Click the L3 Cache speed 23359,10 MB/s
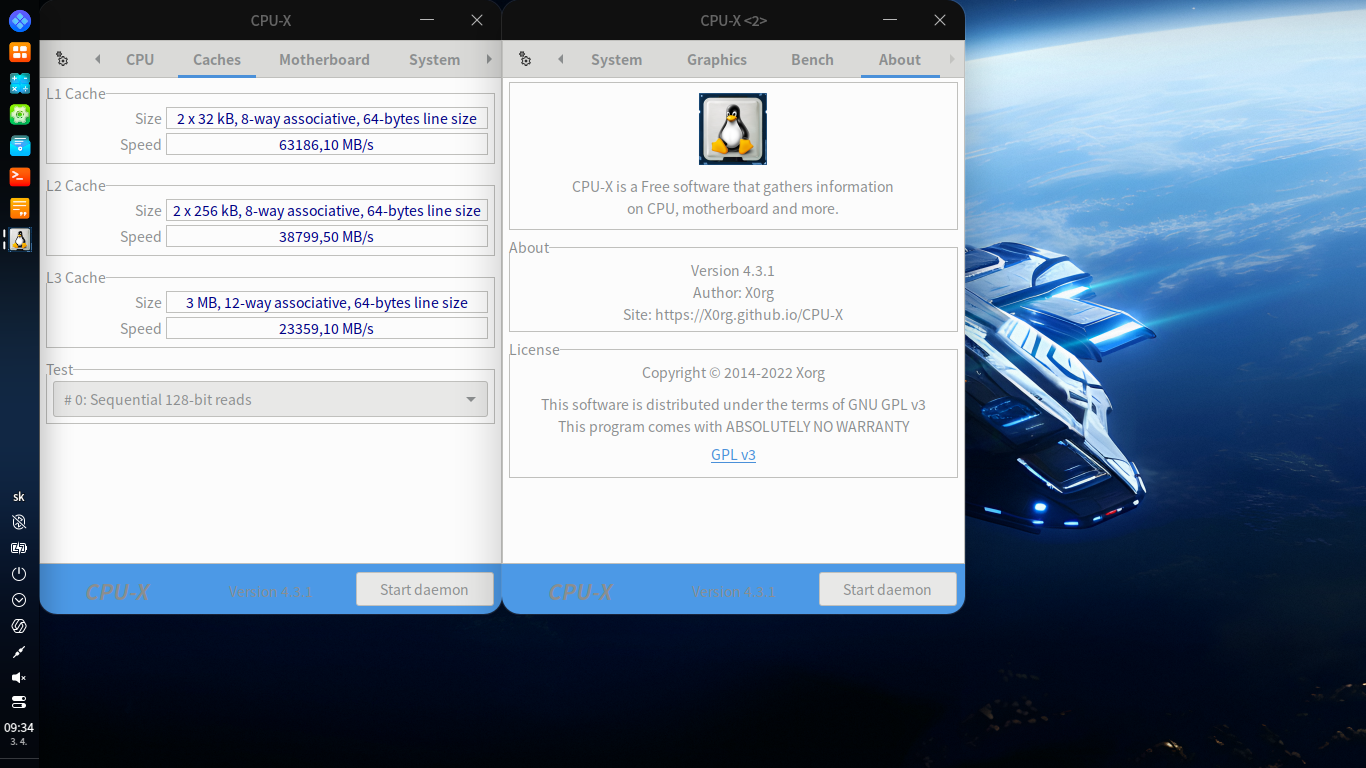This screenshot has width=1366, height=768. 327,328
